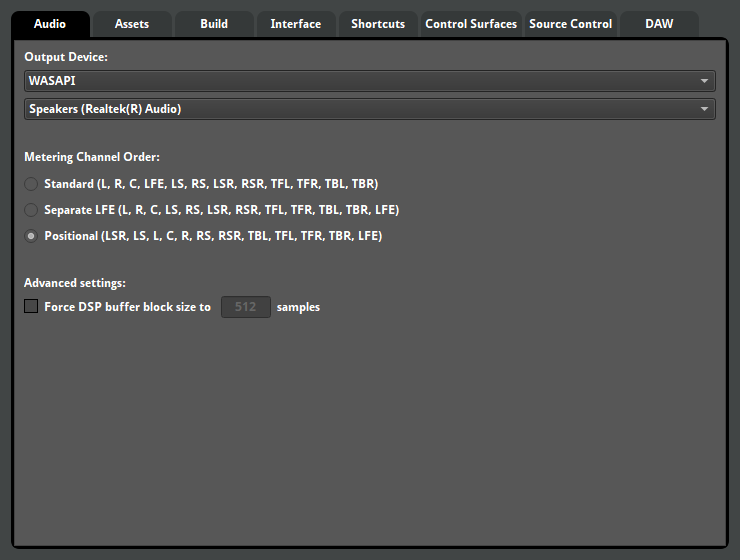The height and width of the screenshot is (560, 740).
Task: Expand the Speakers (Realtek(R) Audio) device dropdown
Action: (360, 109)
